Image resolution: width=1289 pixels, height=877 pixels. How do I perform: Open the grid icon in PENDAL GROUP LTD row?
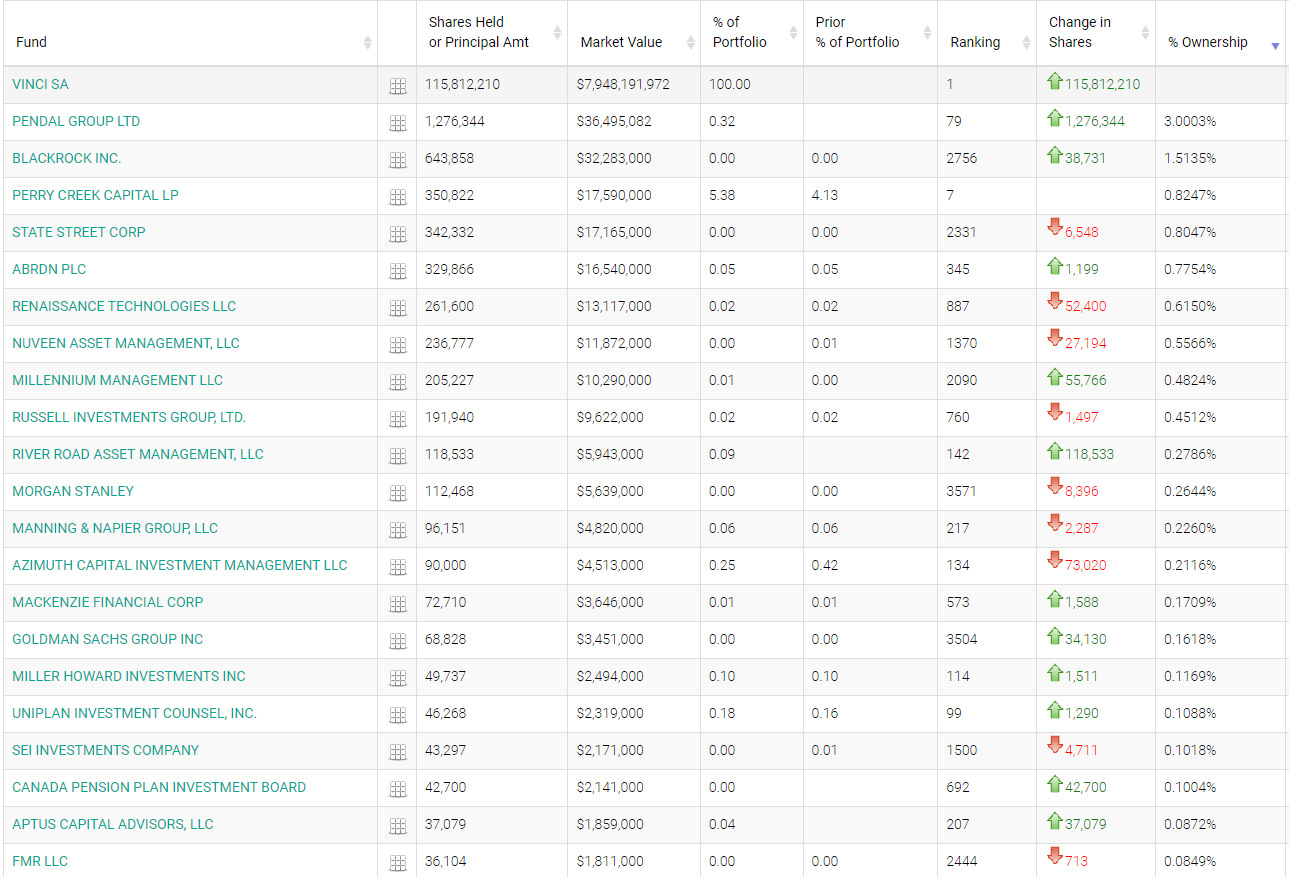[397, 124]
